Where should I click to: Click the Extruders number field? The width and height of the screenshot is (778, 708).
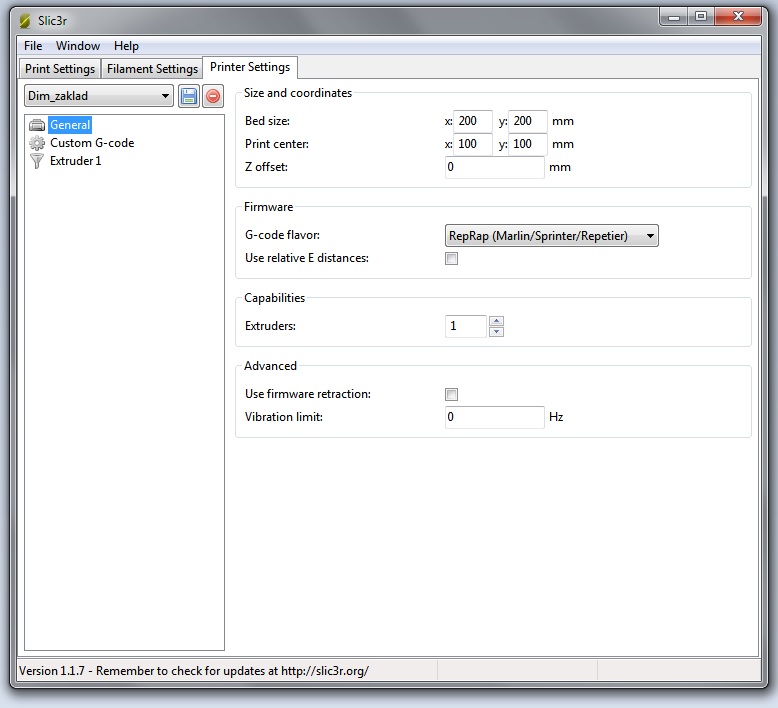[x=466, y=326]
